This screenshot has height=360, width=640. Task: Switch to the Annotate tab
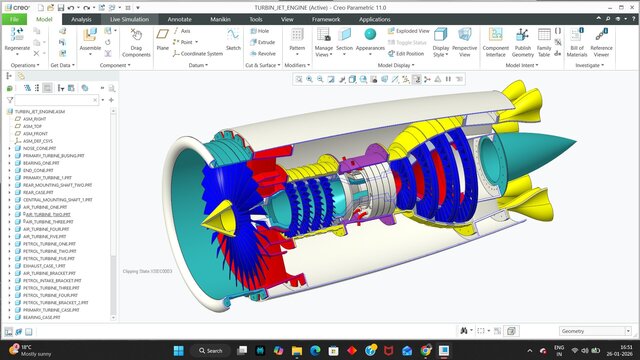pyautogui.click(x=180, y=19)
